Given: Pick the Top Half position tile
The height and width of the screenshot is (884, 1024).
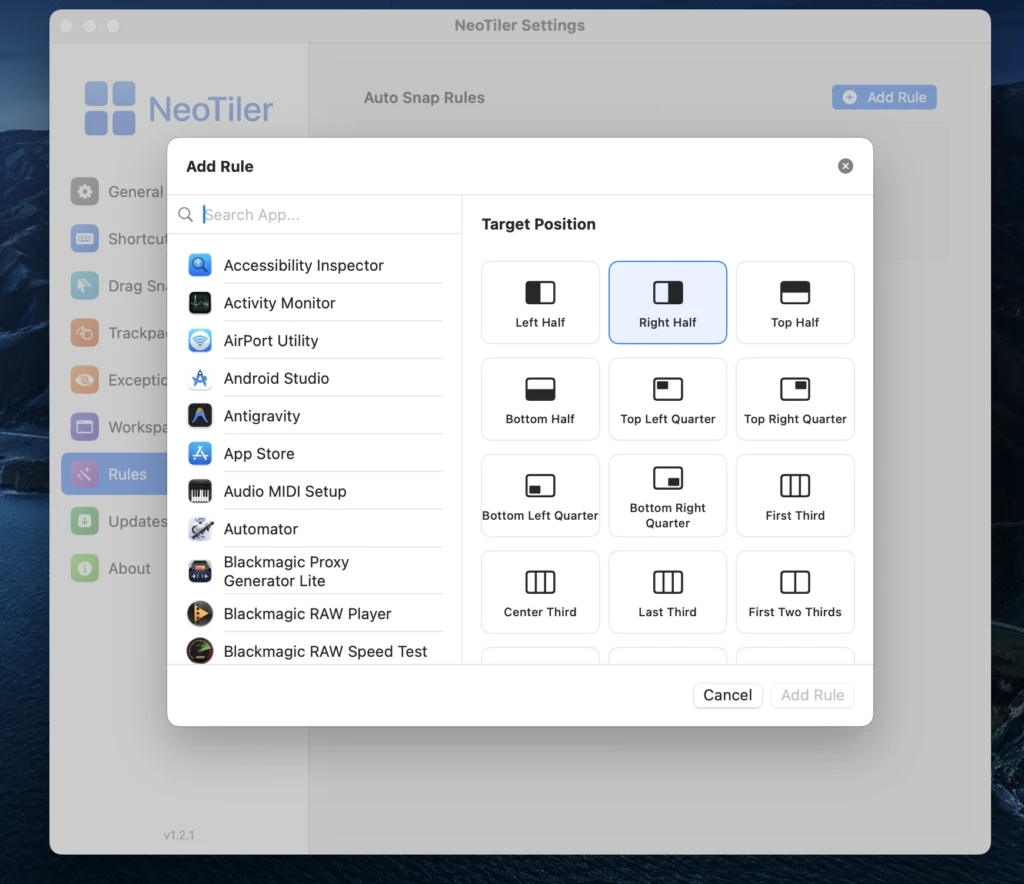Looking at the screenshot, I should [x=795, y=302].
